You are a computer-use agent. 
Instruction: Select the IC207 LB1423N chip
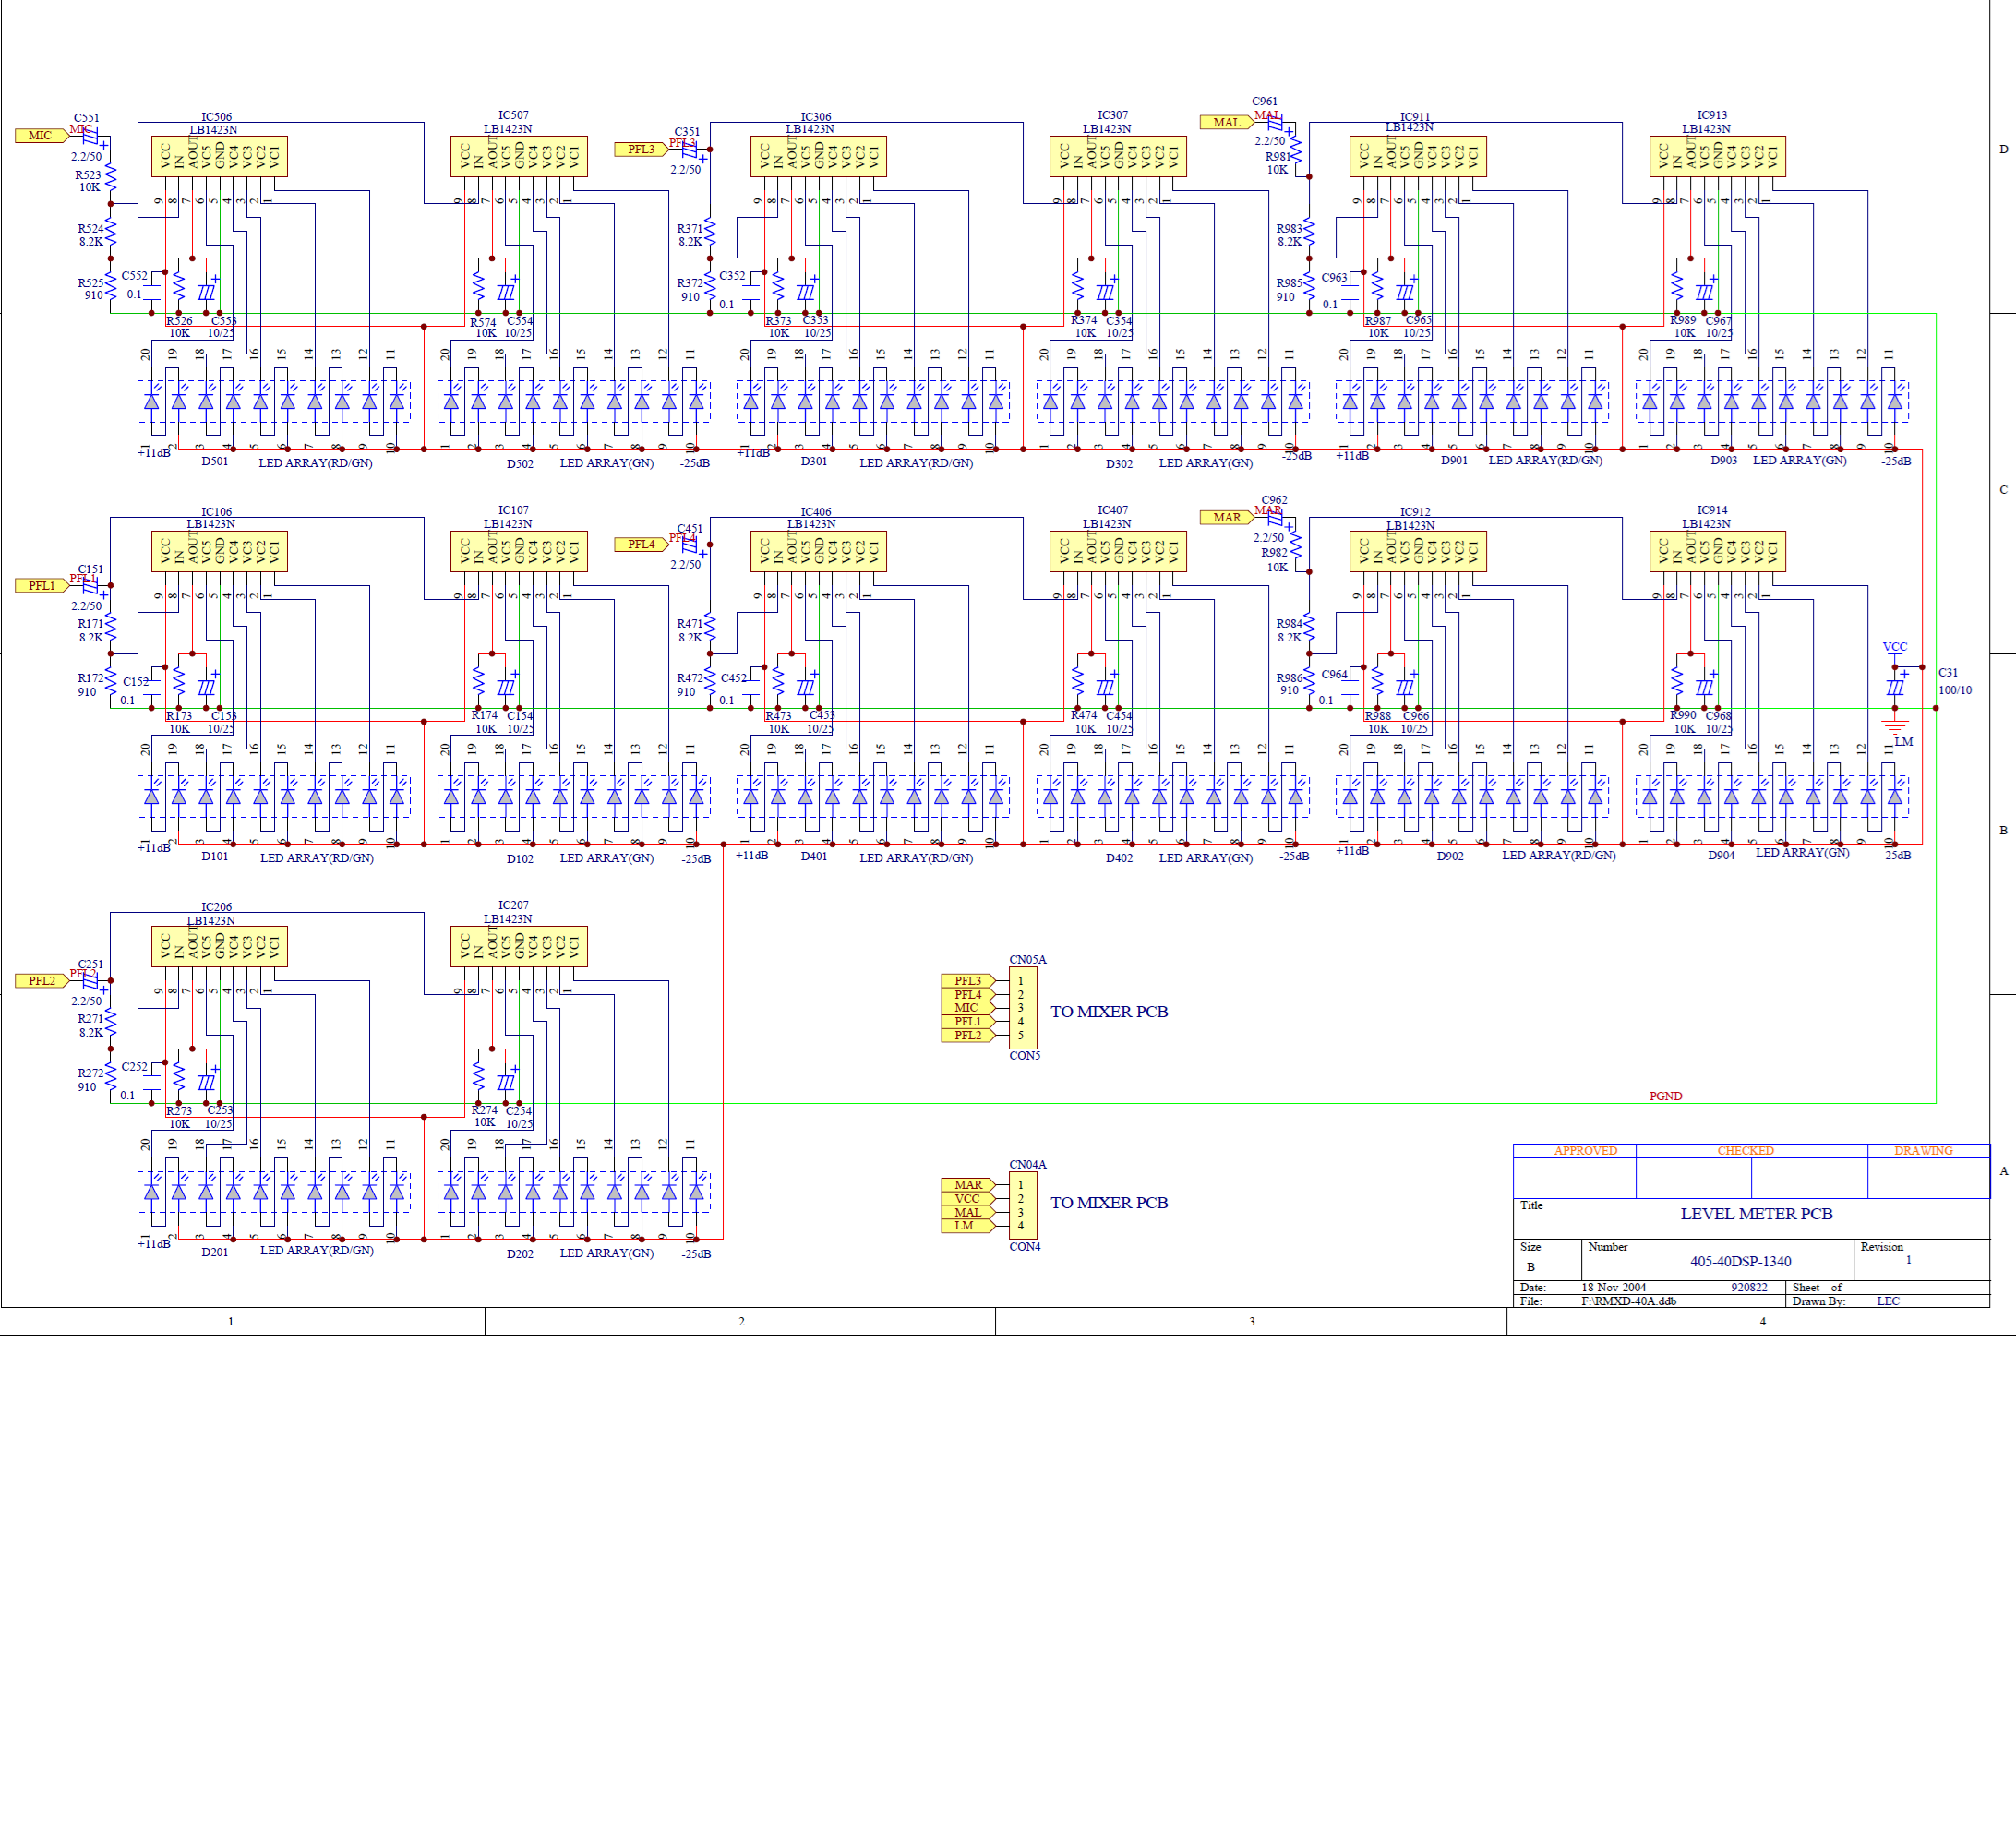point(519,946)
